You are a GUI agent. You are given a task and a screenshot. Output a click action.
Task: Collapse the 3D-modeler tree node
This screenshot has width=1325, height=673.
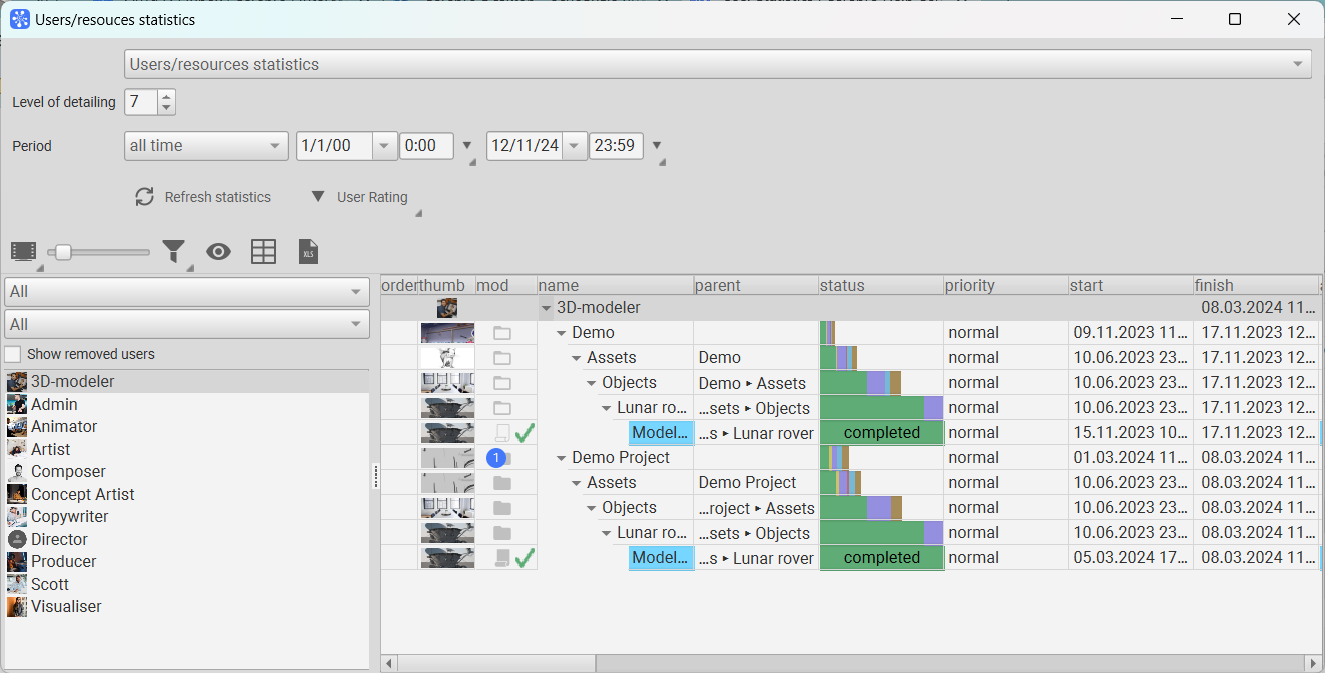[x=546, y=308]
